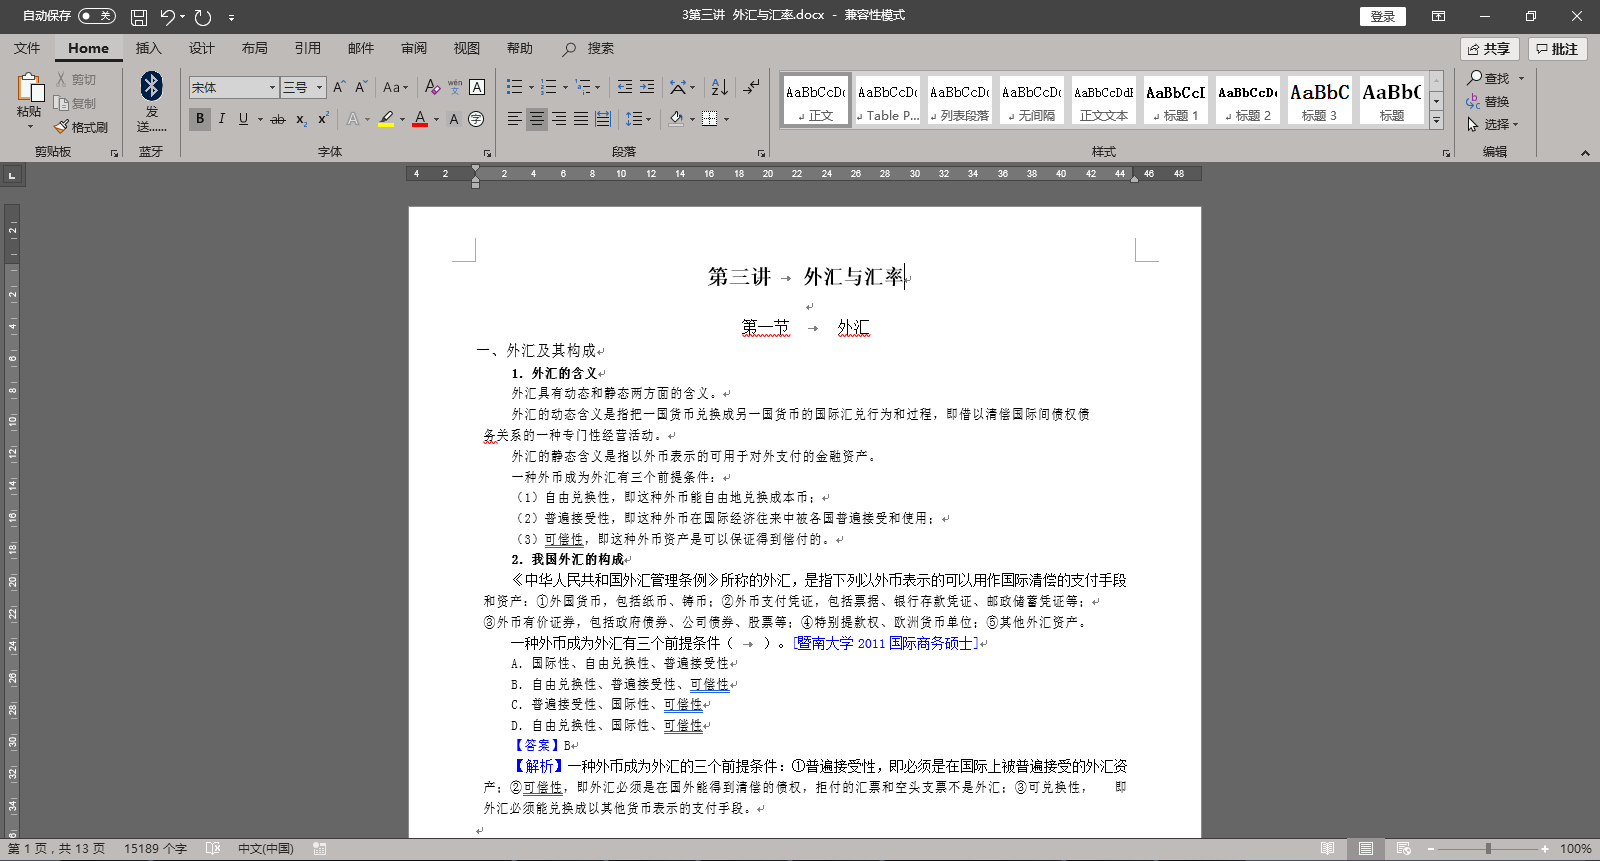Switch to the 设计 (Design) tab
Viewport: 1600px width, 861px height.
201,48
